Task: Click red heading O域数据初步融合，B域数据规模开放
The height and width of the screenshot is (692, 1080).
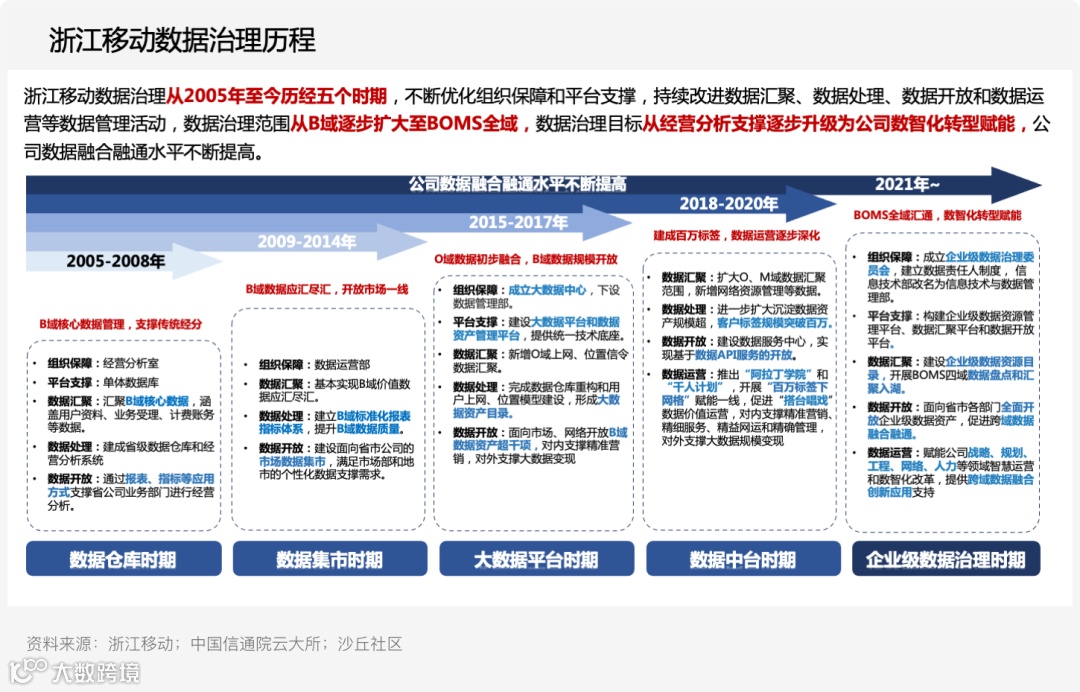Action: tap(526, 259)
